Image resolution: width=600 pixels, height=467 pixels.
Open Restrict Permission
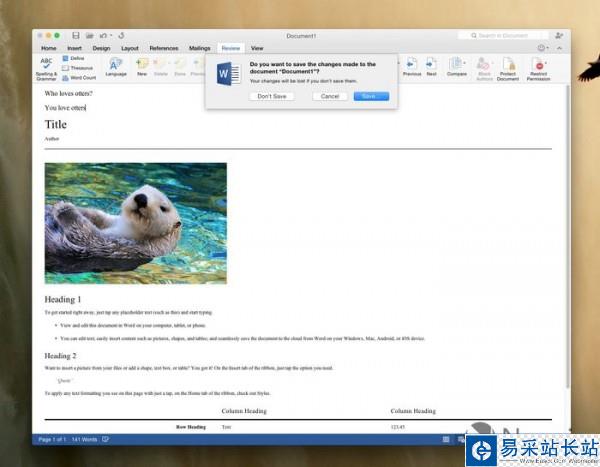click(540, 66)
